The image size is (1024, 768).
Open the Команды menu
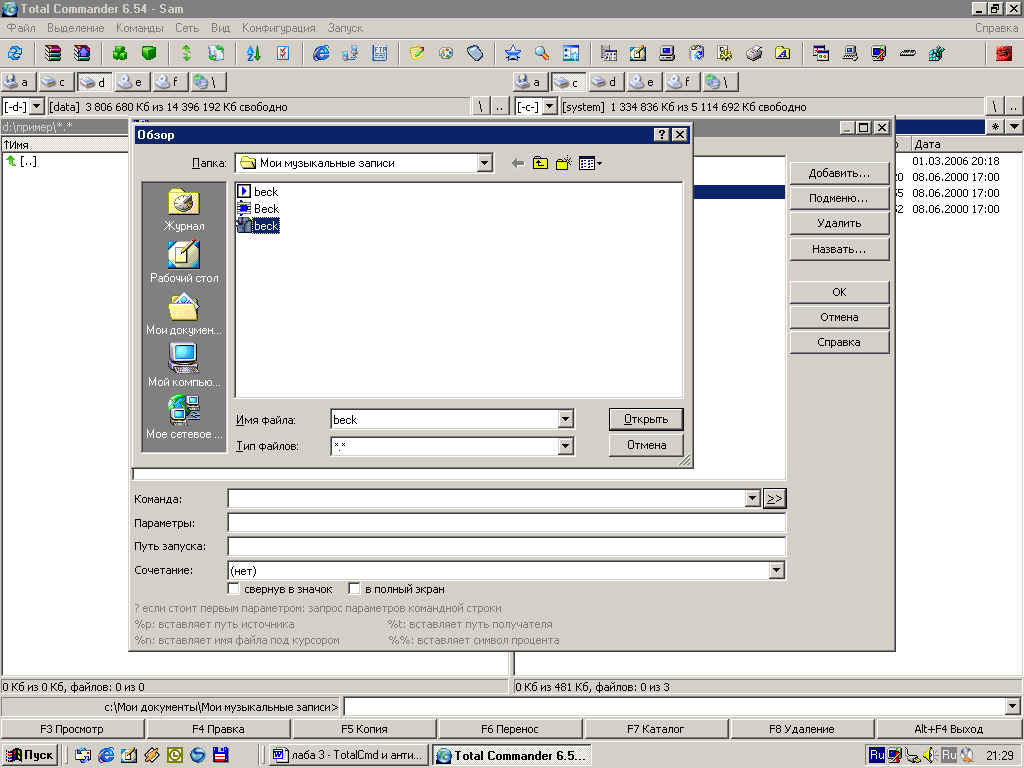[140, 28]
